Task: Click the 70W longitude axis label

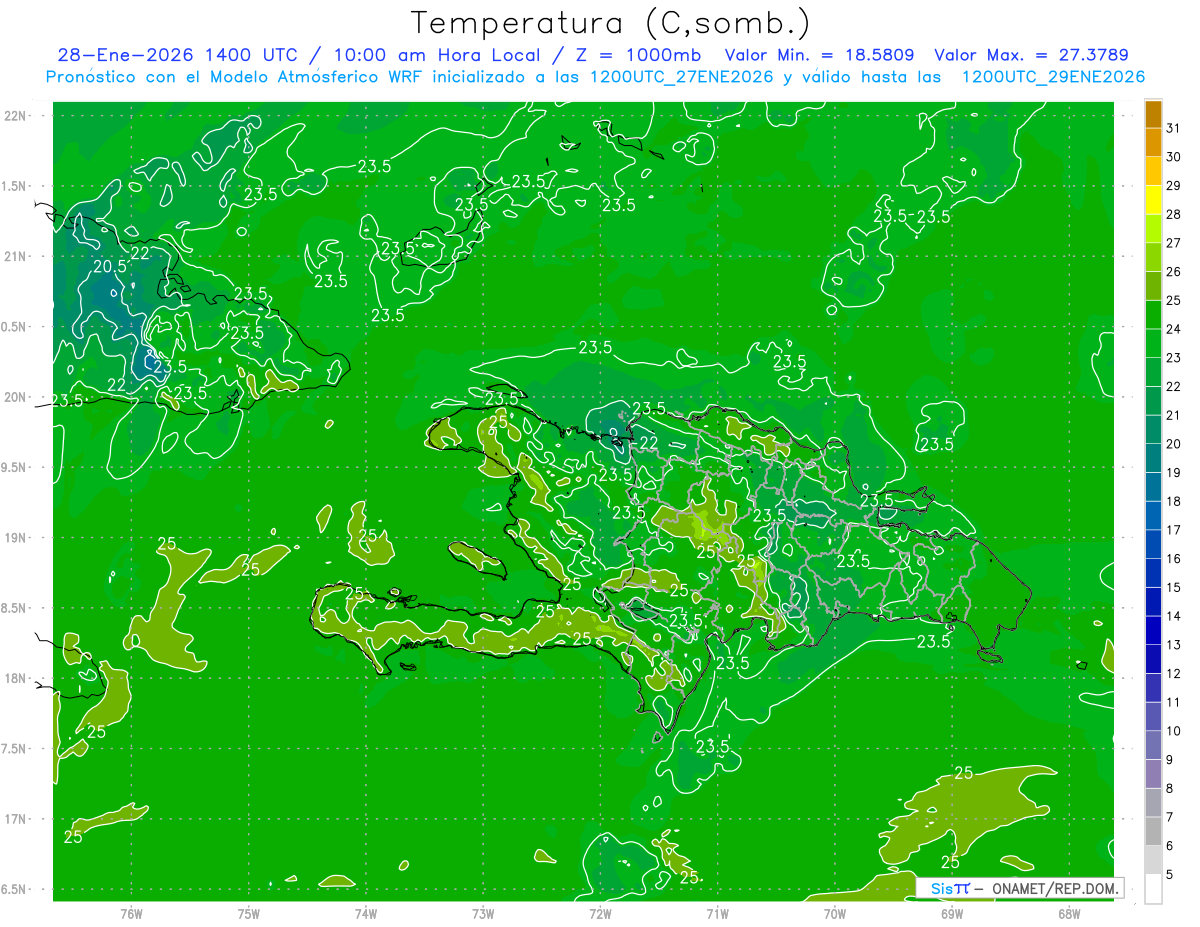Action: click(835, 914)
